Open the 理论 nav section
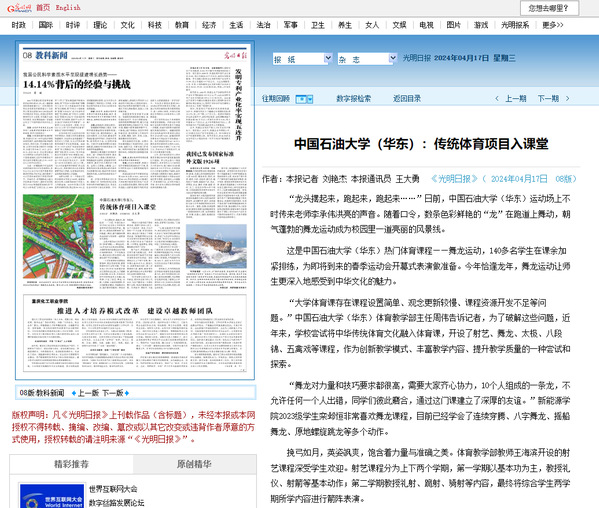Screen dimensions: 599x508 (x=100, y=25)
